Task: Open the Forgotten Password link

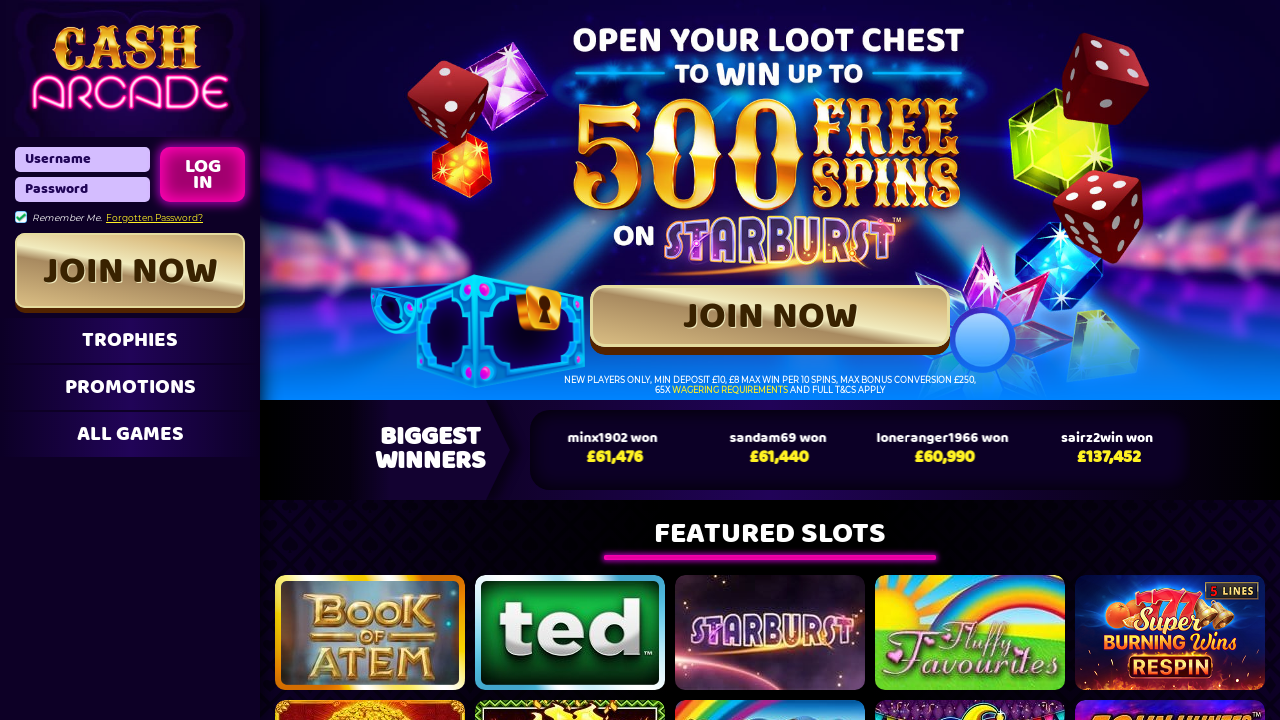Action: [154, 218]
